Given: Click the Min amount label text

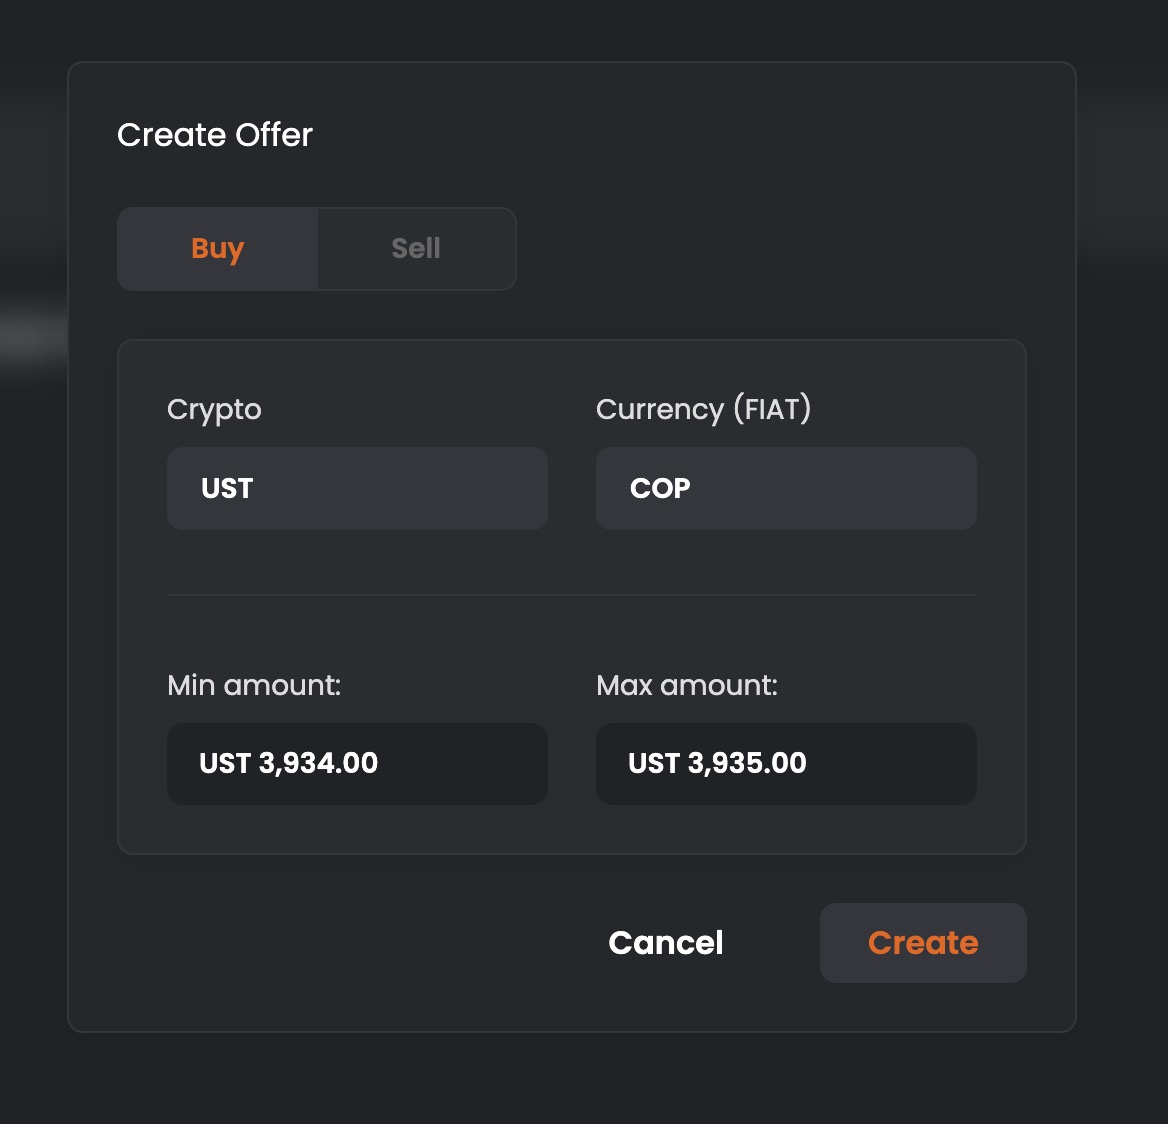Looking at the screenshot, I should coord(254,685).
